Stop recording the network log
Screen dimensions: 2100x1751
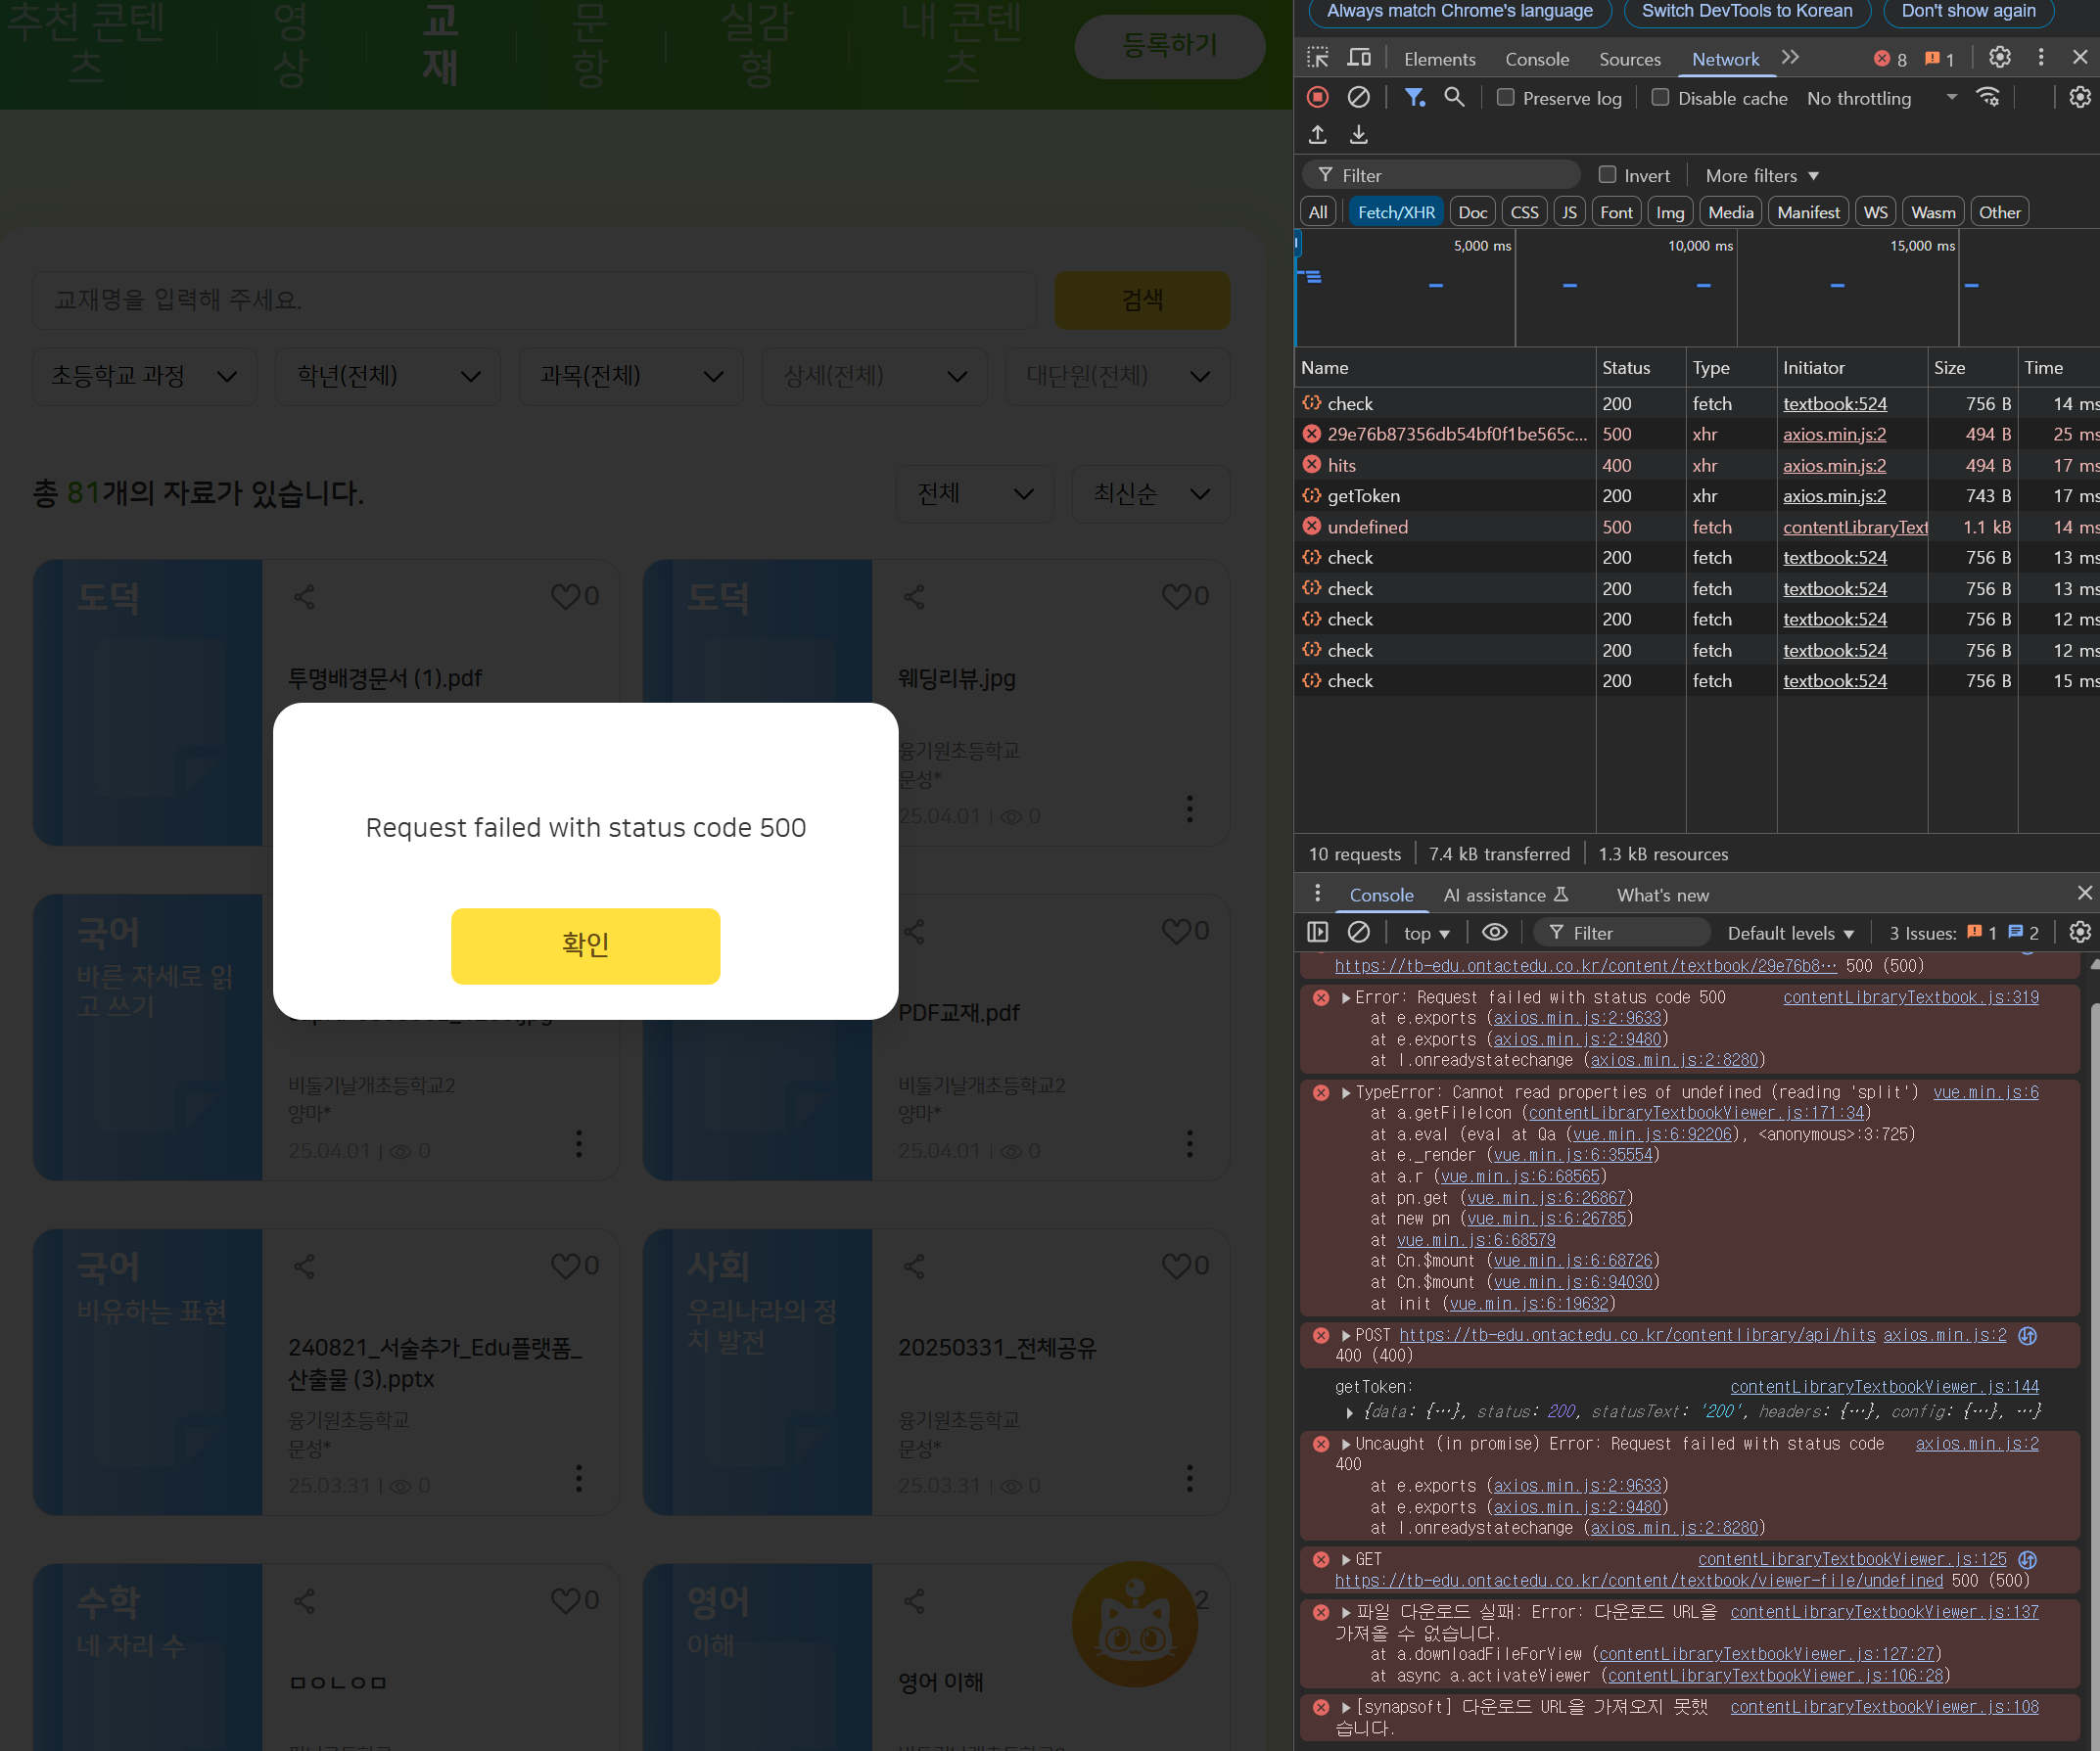(x=1318, y=97)
